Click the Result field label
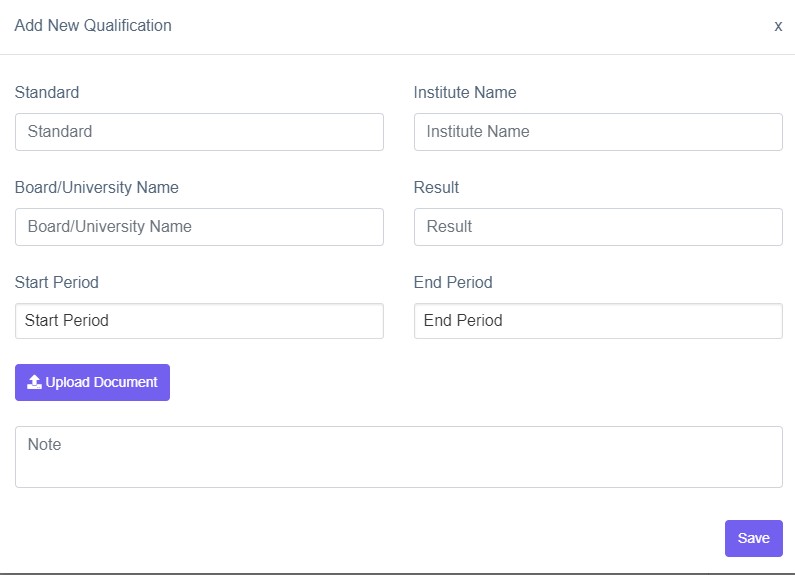This screenshot has height=575, width=795. [436, 187]
